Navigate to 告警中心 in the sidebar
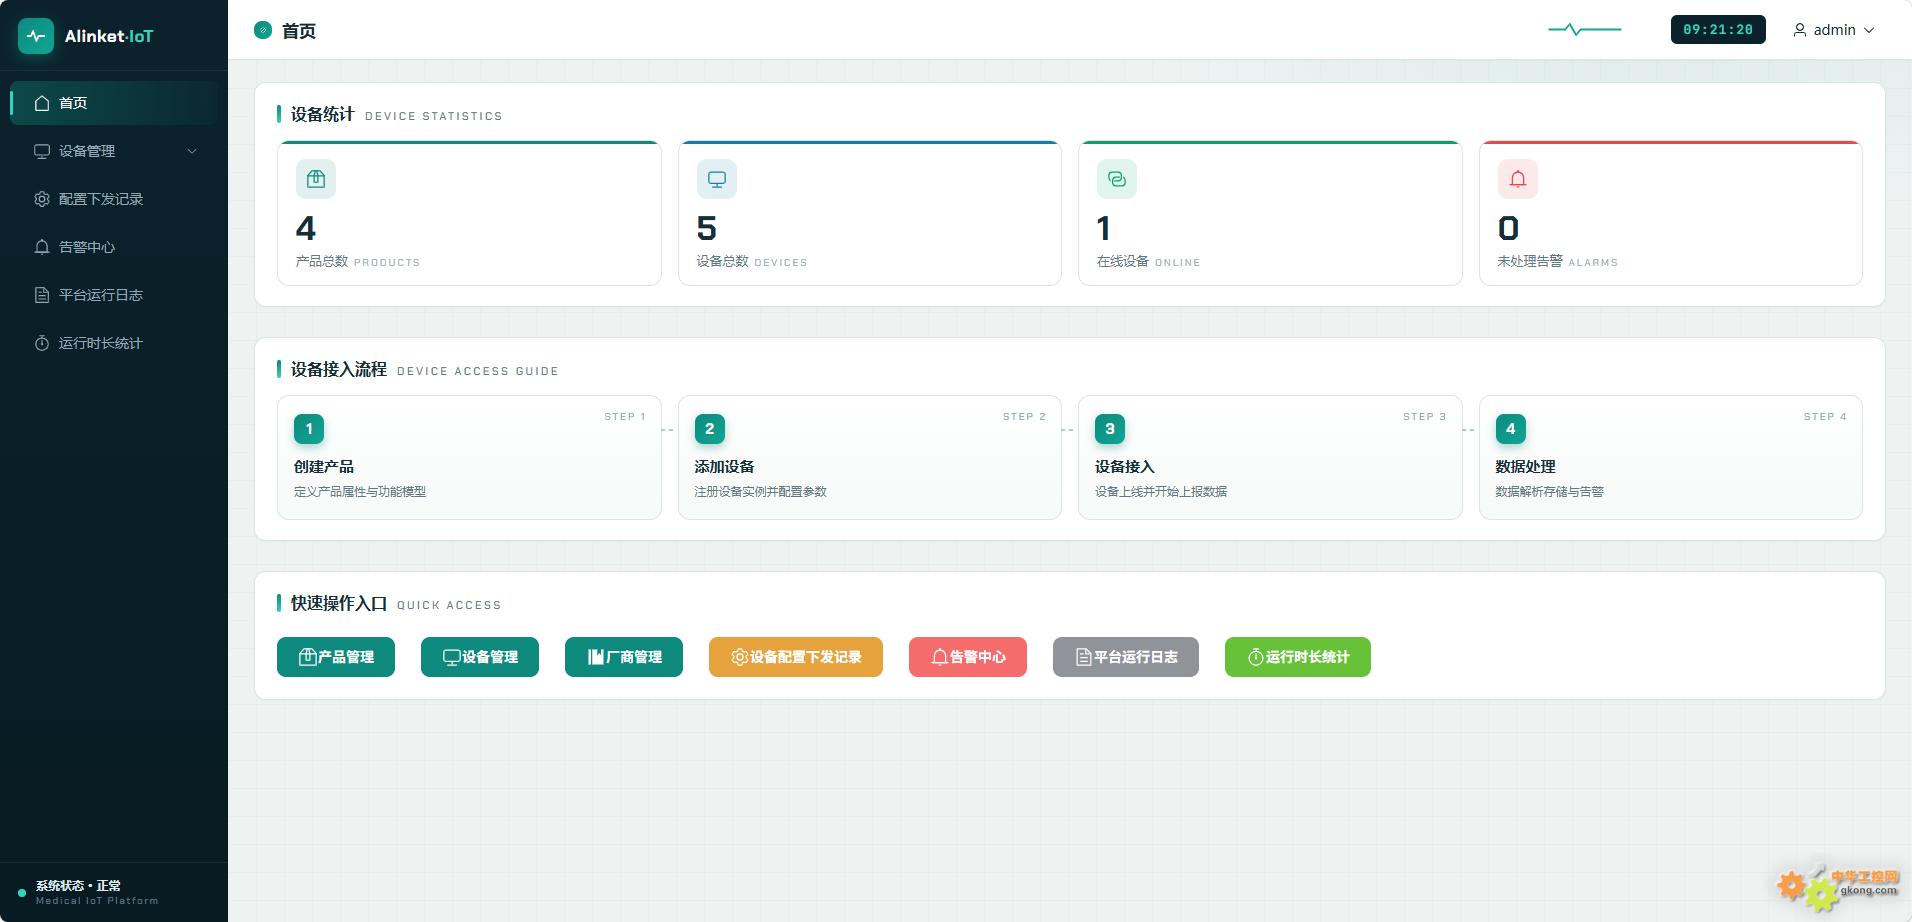This screenshot has height=922, width=1912. coord(114,247)
